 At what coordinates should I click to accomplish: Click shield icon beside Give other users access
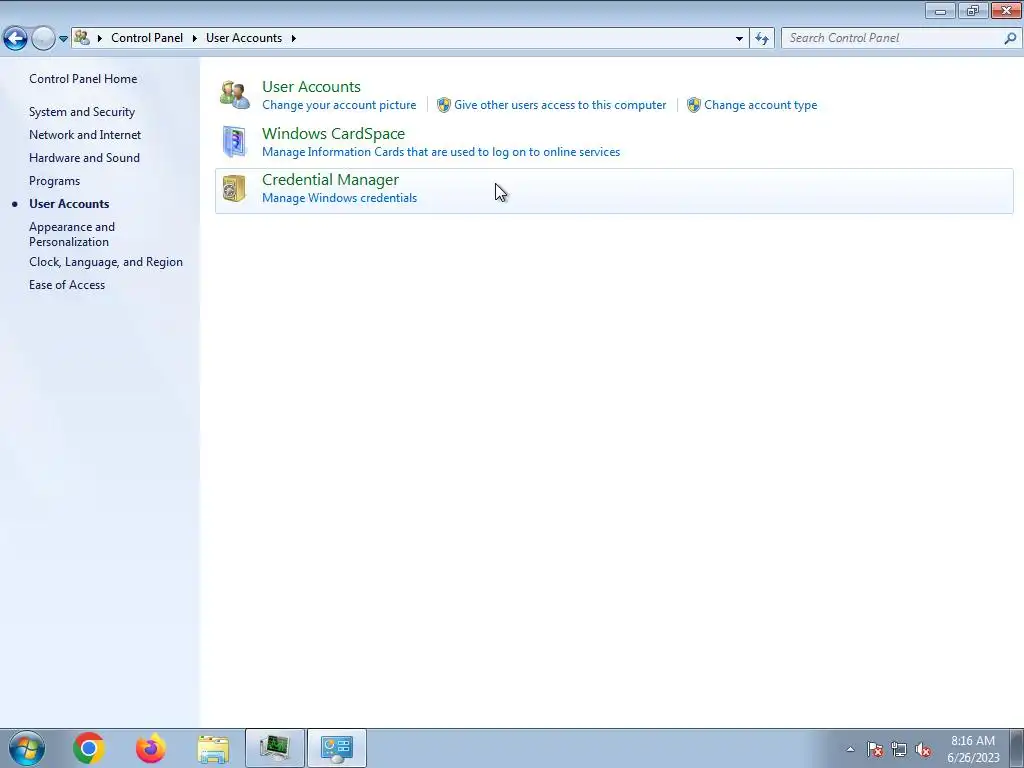pos(443,104)
